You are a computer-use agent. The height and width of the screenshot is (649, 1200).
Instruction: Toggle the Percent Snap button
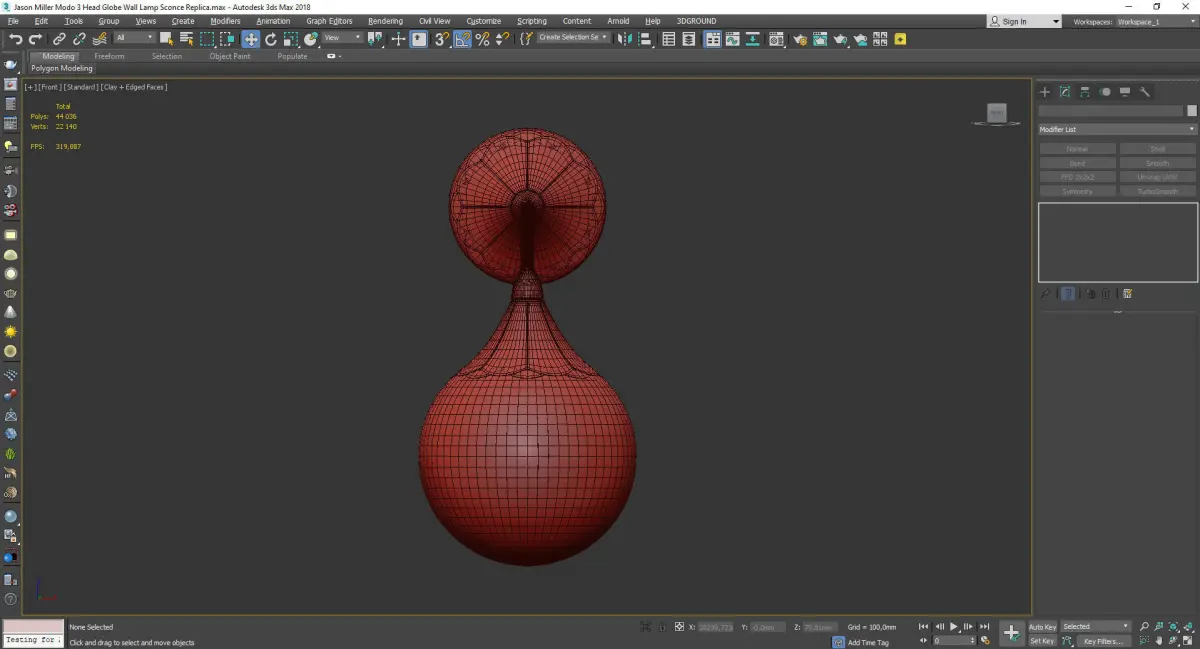[x=483, y=39]
